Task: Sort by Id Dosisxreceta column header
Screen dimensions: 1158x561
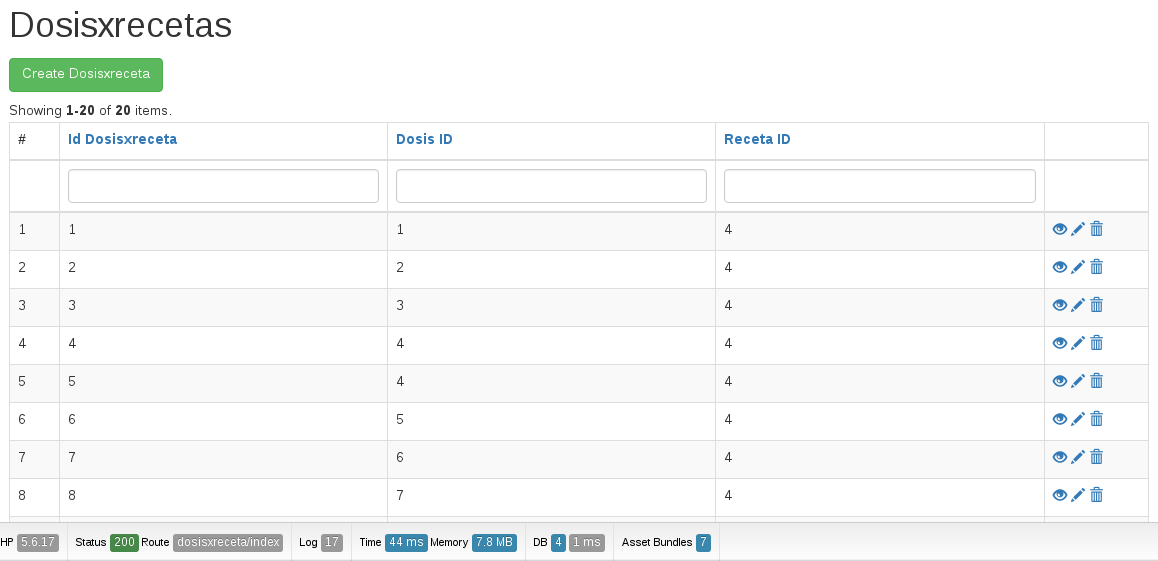Action: coord(123,139)
